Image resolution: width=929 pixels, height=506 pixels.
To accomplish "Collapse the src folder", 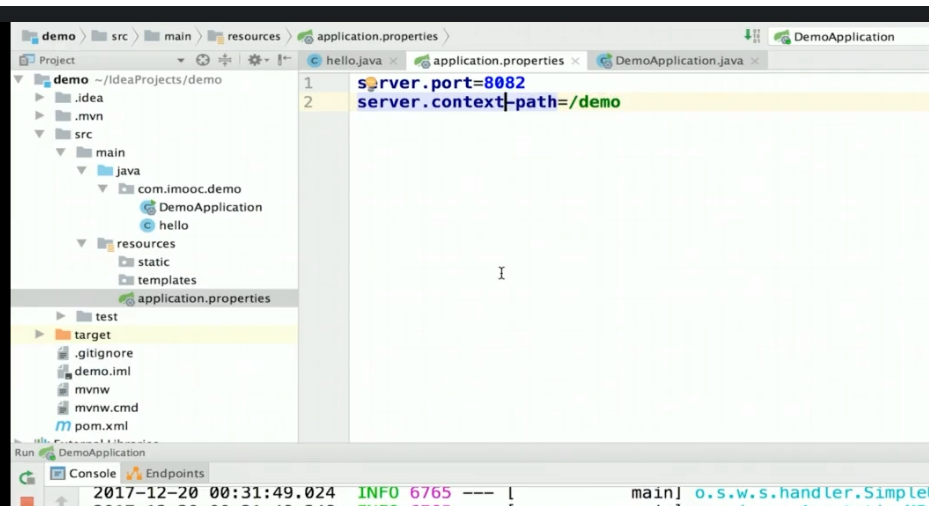I will (x=39, y=134).
